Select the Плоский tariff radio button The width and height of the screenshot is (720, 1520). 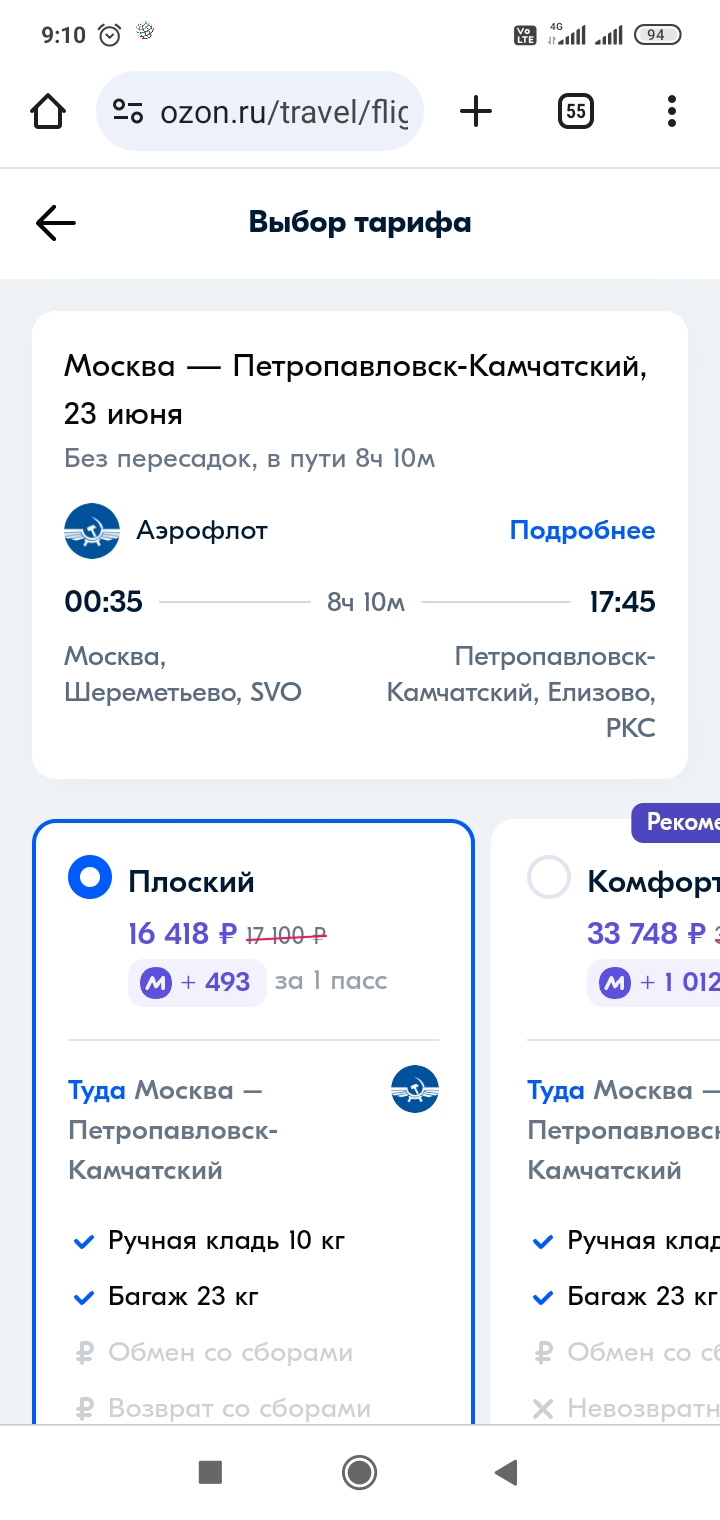(x=90, y=879)
